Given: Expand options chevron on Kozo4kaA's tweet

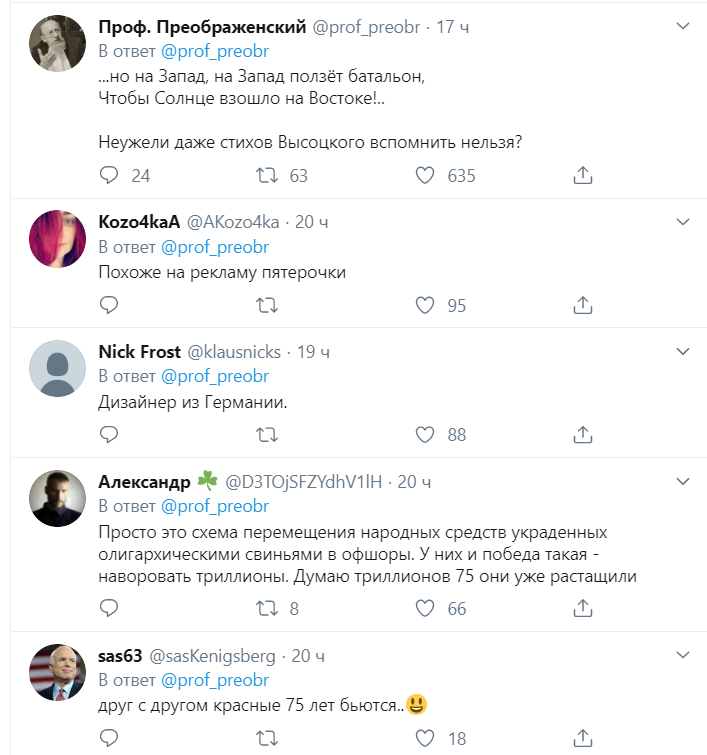Looking at the screenshot, I should pyautogui.click(x=683, y=221).
